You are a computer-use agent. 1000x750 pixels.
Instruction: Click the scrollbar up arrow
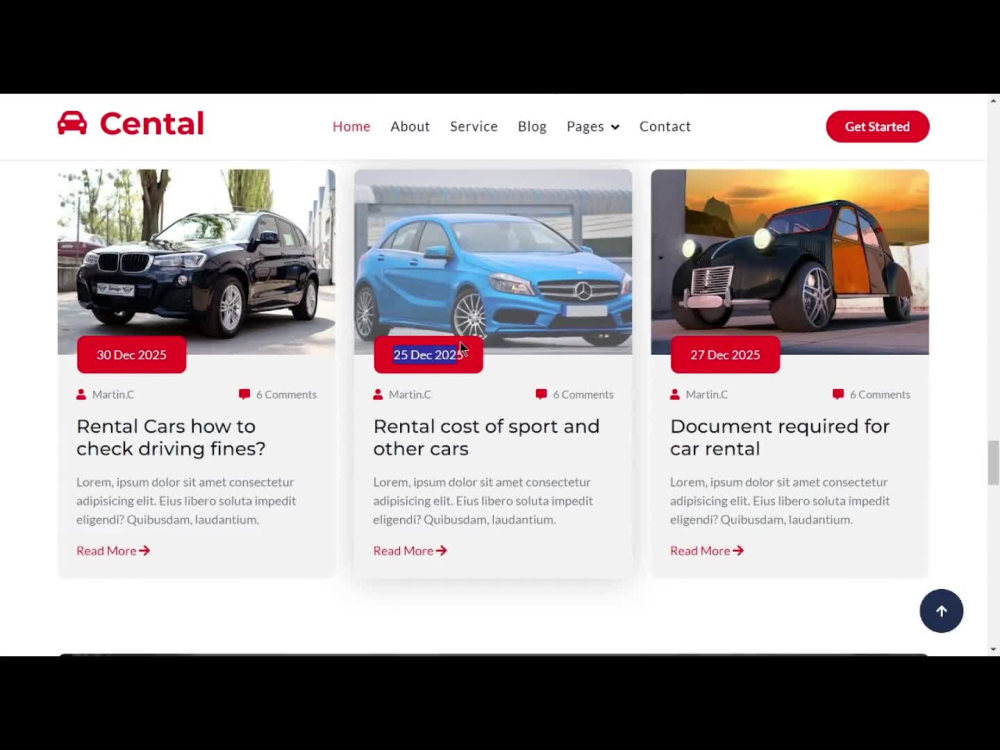click(993, 101)
